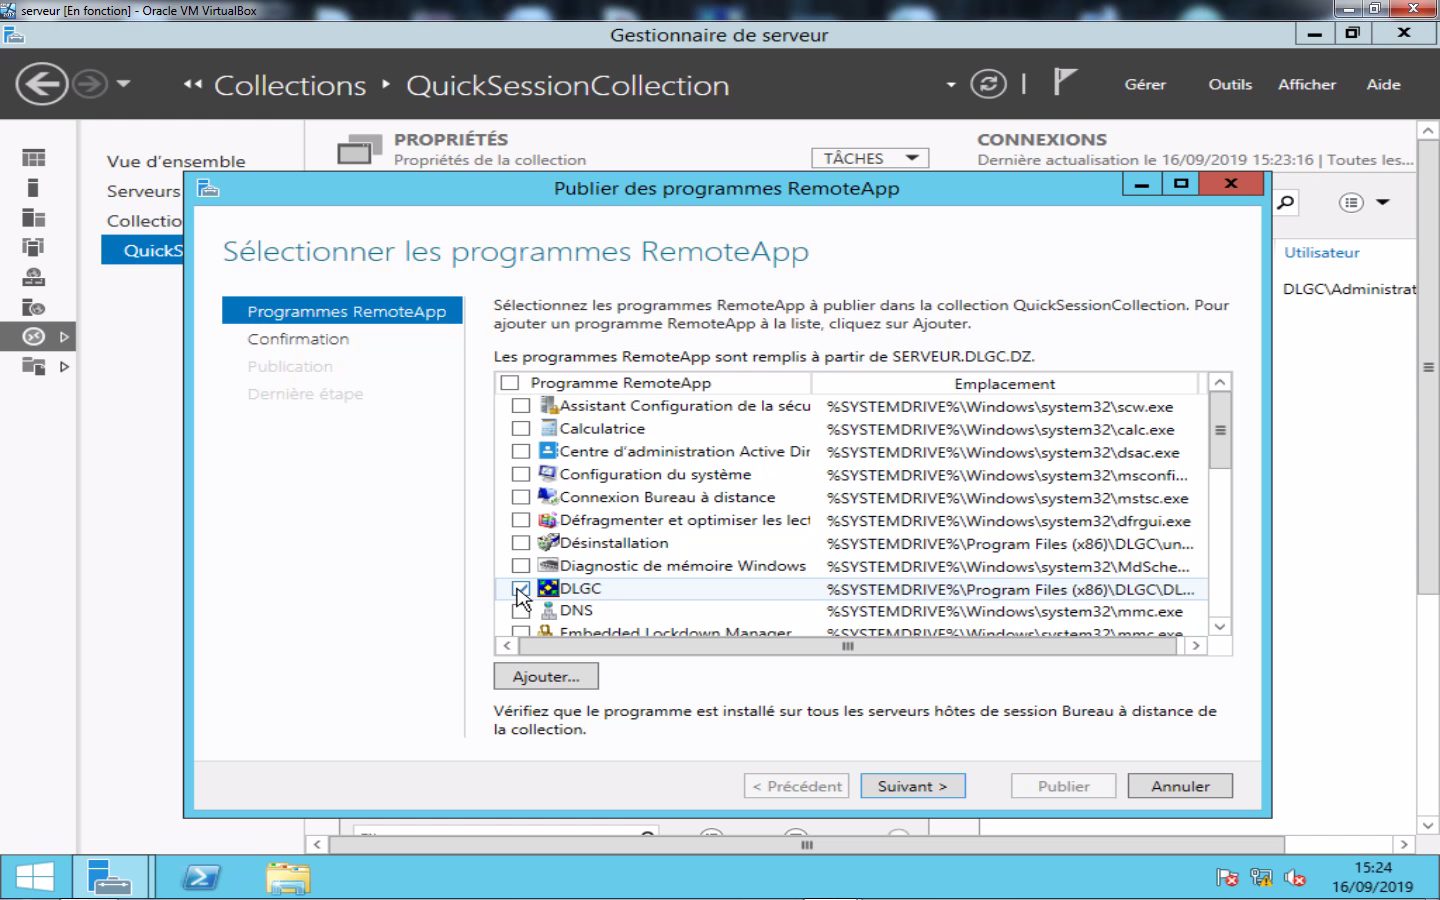Click the PowerShell icon on the taskbar
1440x900 pixels.
(202, 875)
